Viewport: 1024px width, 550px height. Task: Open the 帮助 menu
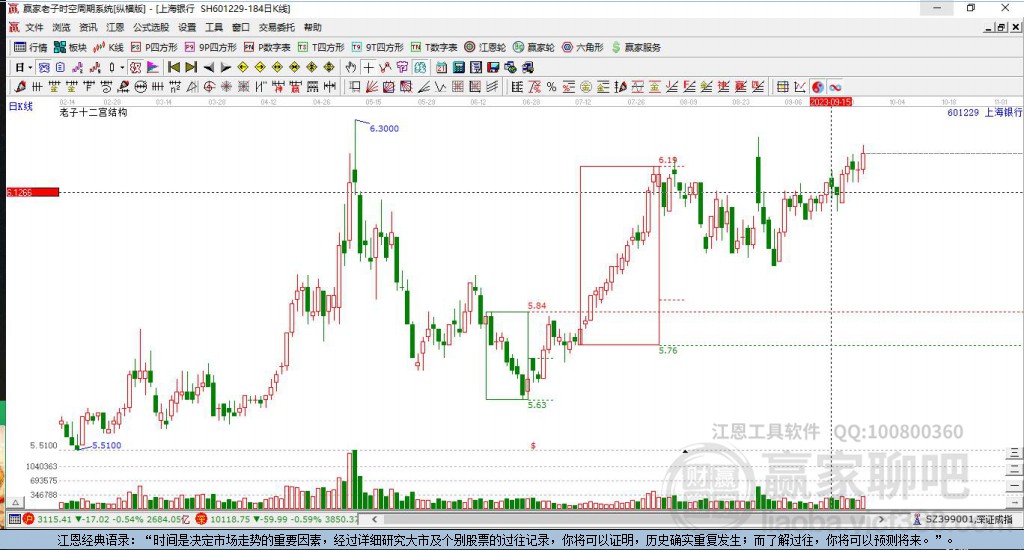[312, 27]
